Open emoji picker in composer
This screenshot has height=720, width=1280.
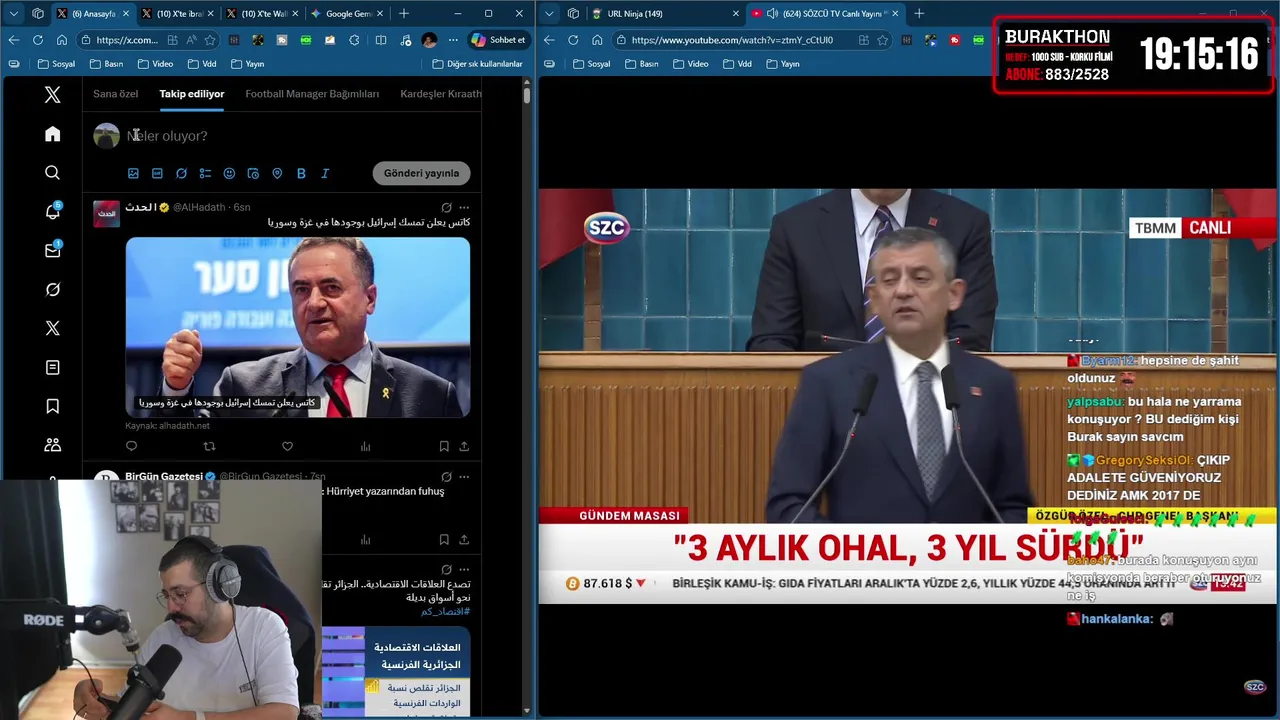point(229,173)
